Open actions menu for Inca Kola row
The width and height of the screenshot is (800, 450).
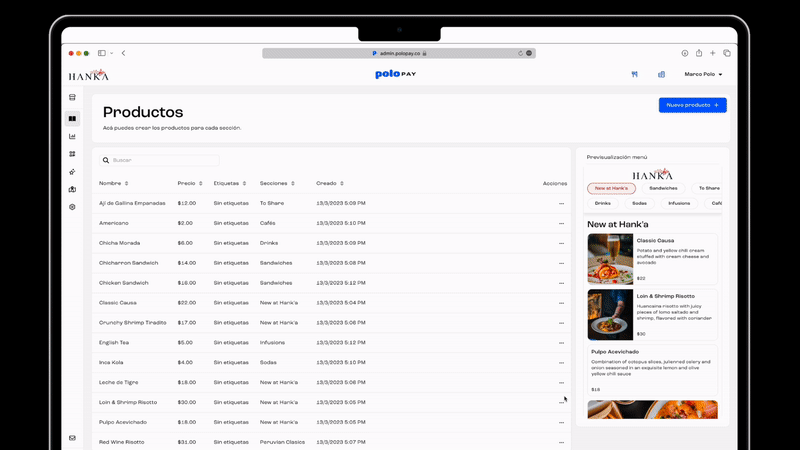[x=561, y=363]
